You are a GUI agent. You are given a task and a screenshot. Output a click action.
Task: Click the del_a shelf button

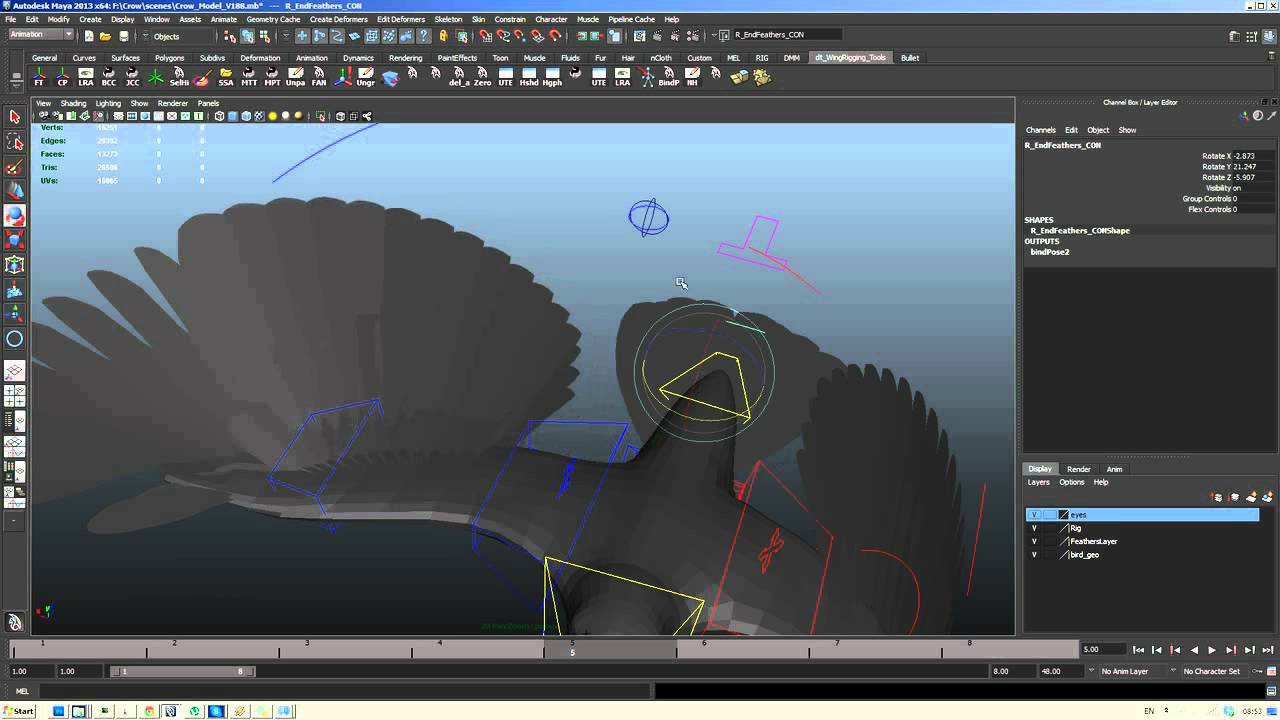(459, 77)
